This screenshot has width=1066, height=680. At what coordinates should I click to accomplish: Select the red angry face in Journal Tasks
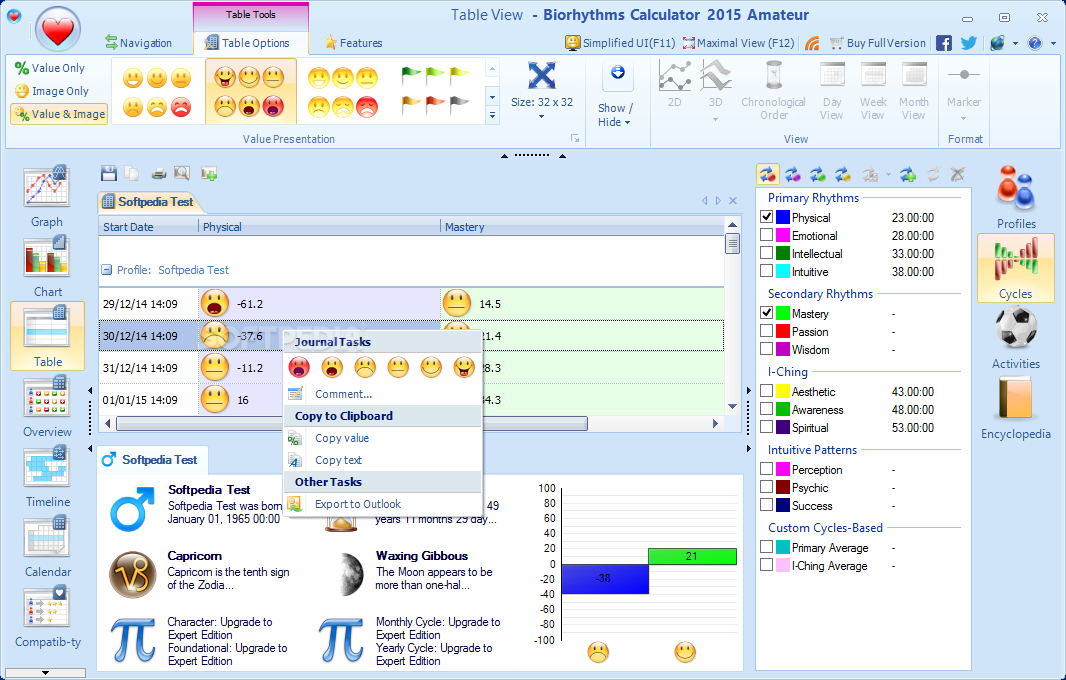[299, 368]
